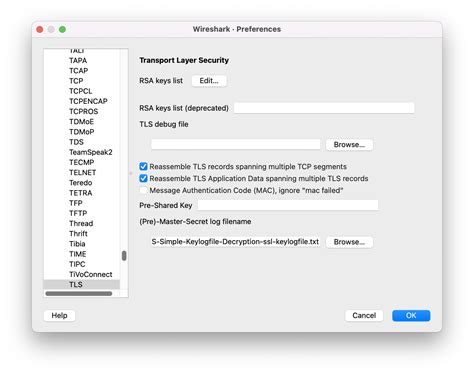Screen dimensions: 474x374
Task: Browse for the TLS debug file
Action: point(349,145)
